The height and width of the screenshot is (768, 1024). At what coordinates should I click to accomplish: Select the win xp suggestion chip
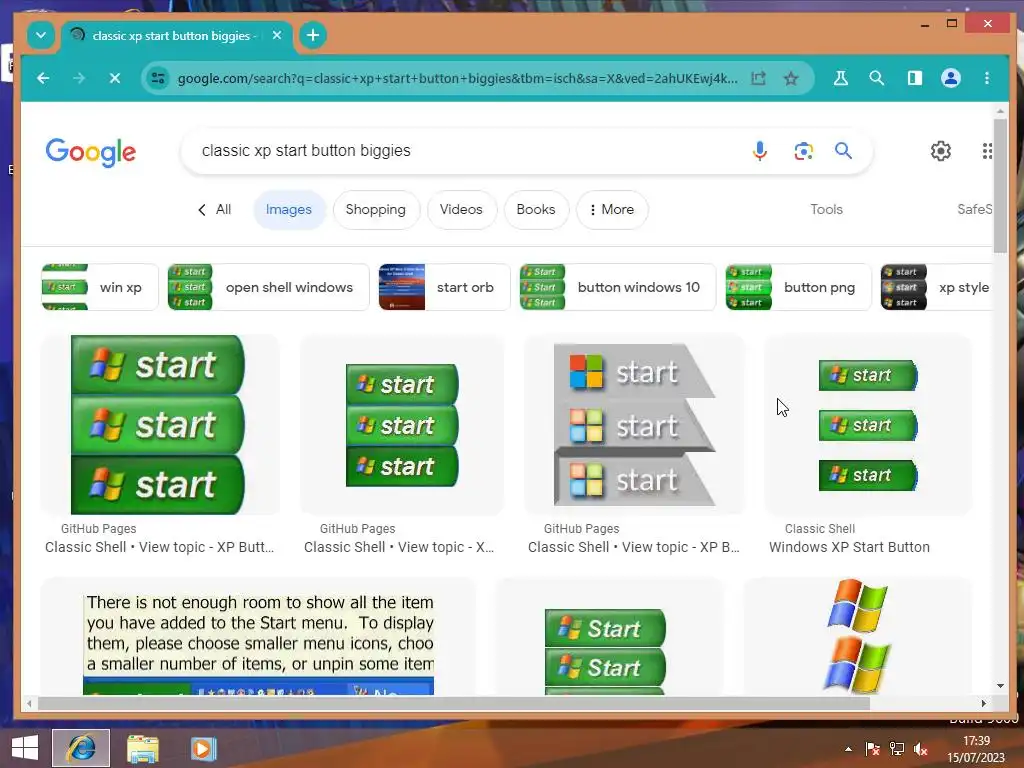tap(100, 287)
